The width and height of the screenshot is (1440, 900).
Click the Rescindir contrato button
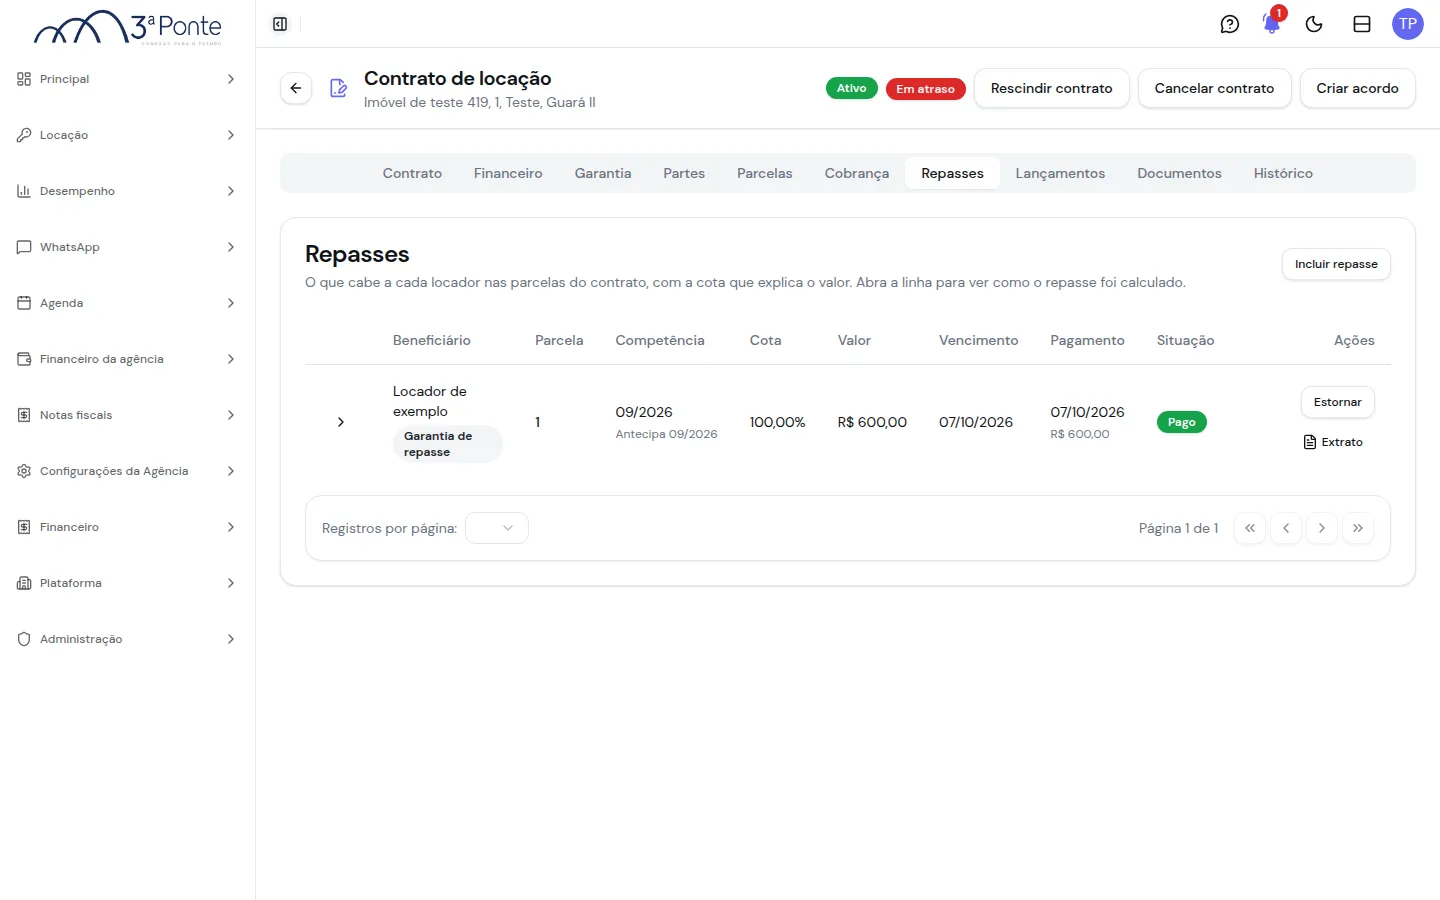pyautogui.click(x=1052, y=88)
